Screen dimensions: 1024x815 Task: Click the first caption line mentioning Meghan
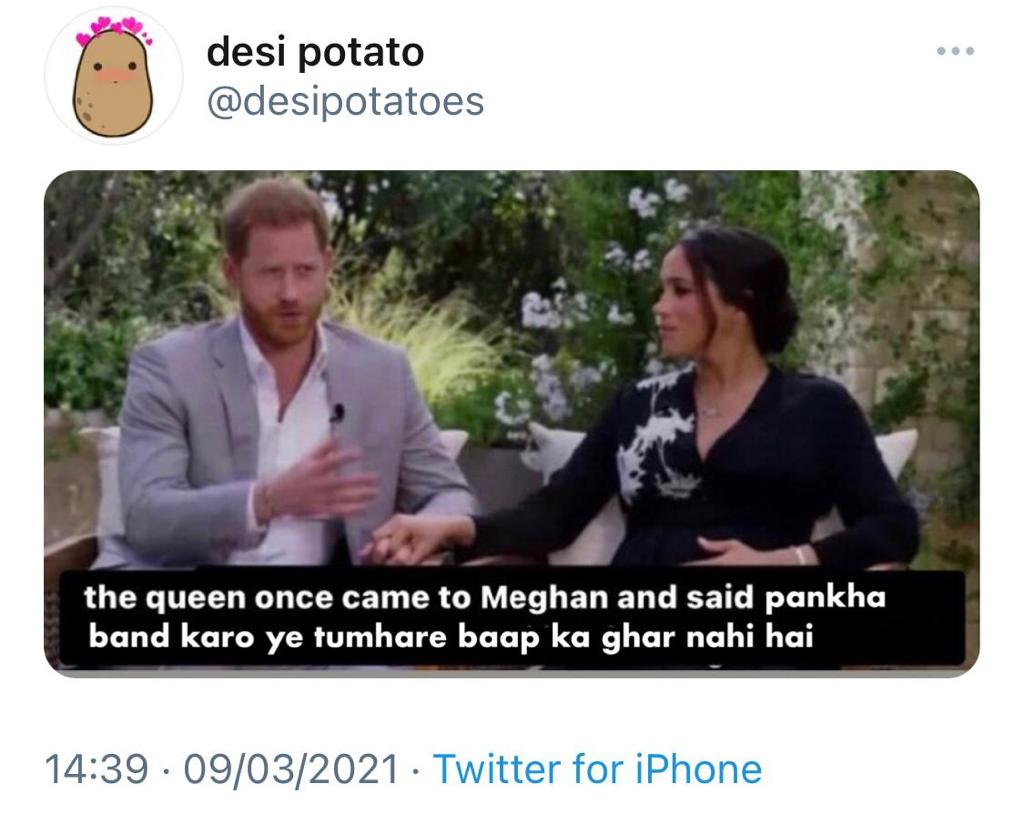[x=485, y=598]
